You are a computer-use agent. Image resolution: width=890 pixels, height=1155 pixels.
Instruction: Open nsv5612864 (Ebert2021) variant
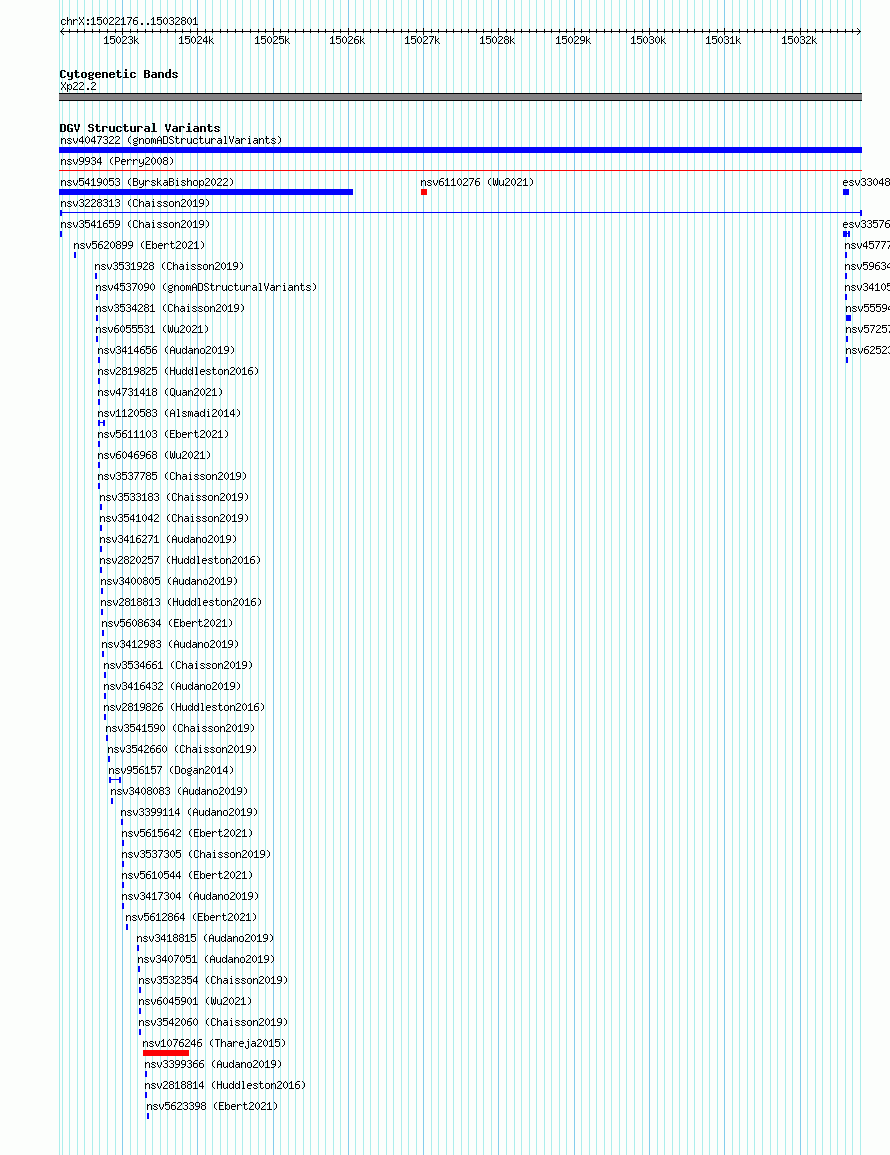(192, 917)
